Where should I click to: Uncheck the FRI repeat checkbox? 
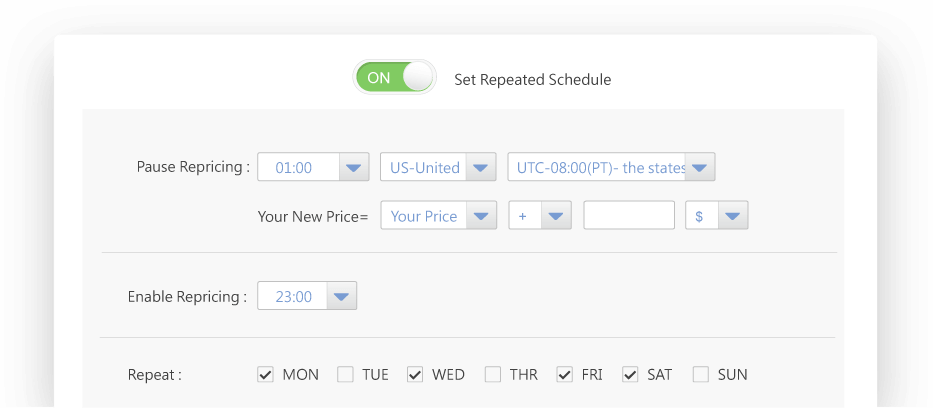565,375
